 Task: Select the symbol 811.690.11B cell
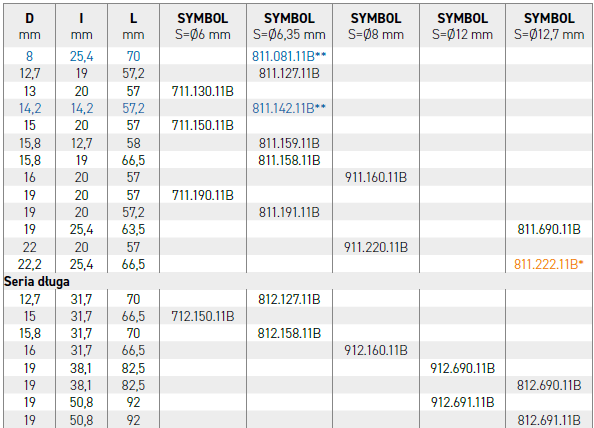(x=549, y=229)
